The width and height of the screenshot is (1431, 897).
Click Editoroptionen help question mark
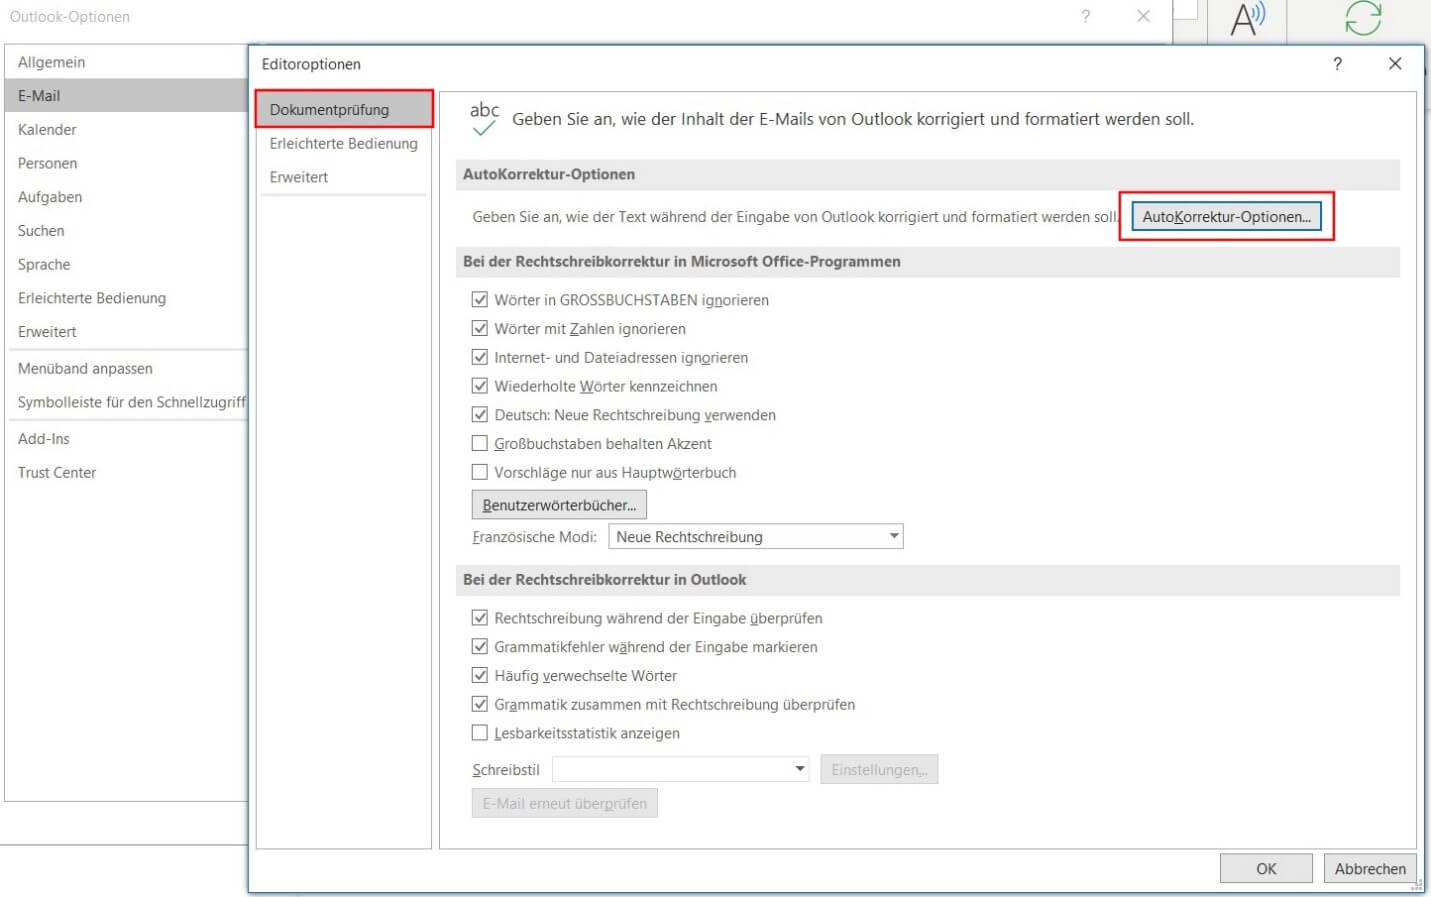pyautogui.click(x=1337, y=64)
